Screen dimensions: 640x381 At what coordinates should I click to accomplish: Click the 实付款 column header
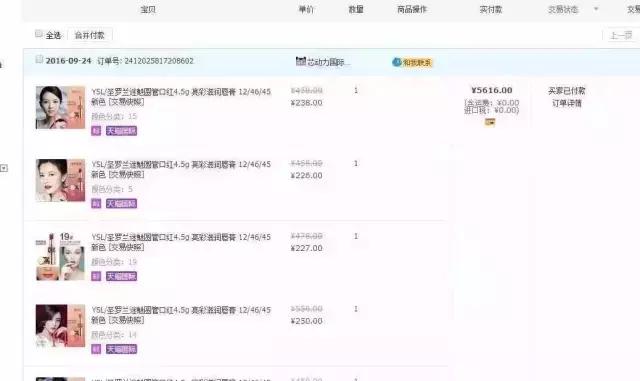tap(491, 9)
